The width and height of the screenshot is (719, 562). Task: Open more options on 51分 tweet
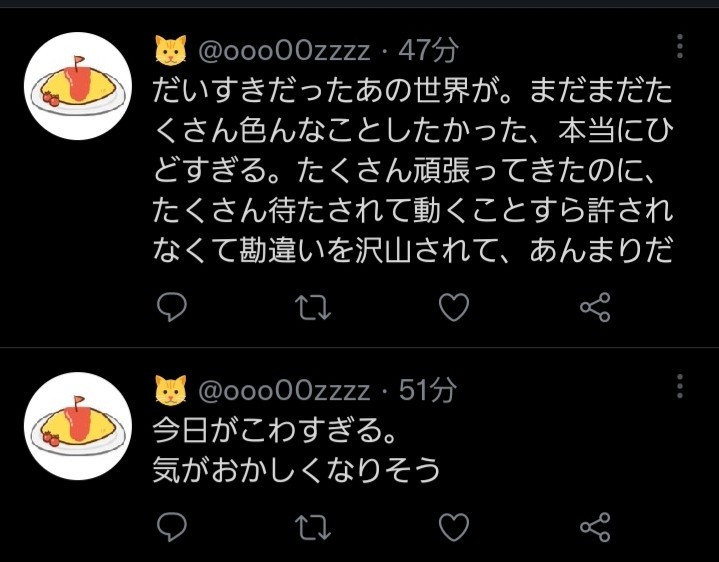click(x=680, y=386)
